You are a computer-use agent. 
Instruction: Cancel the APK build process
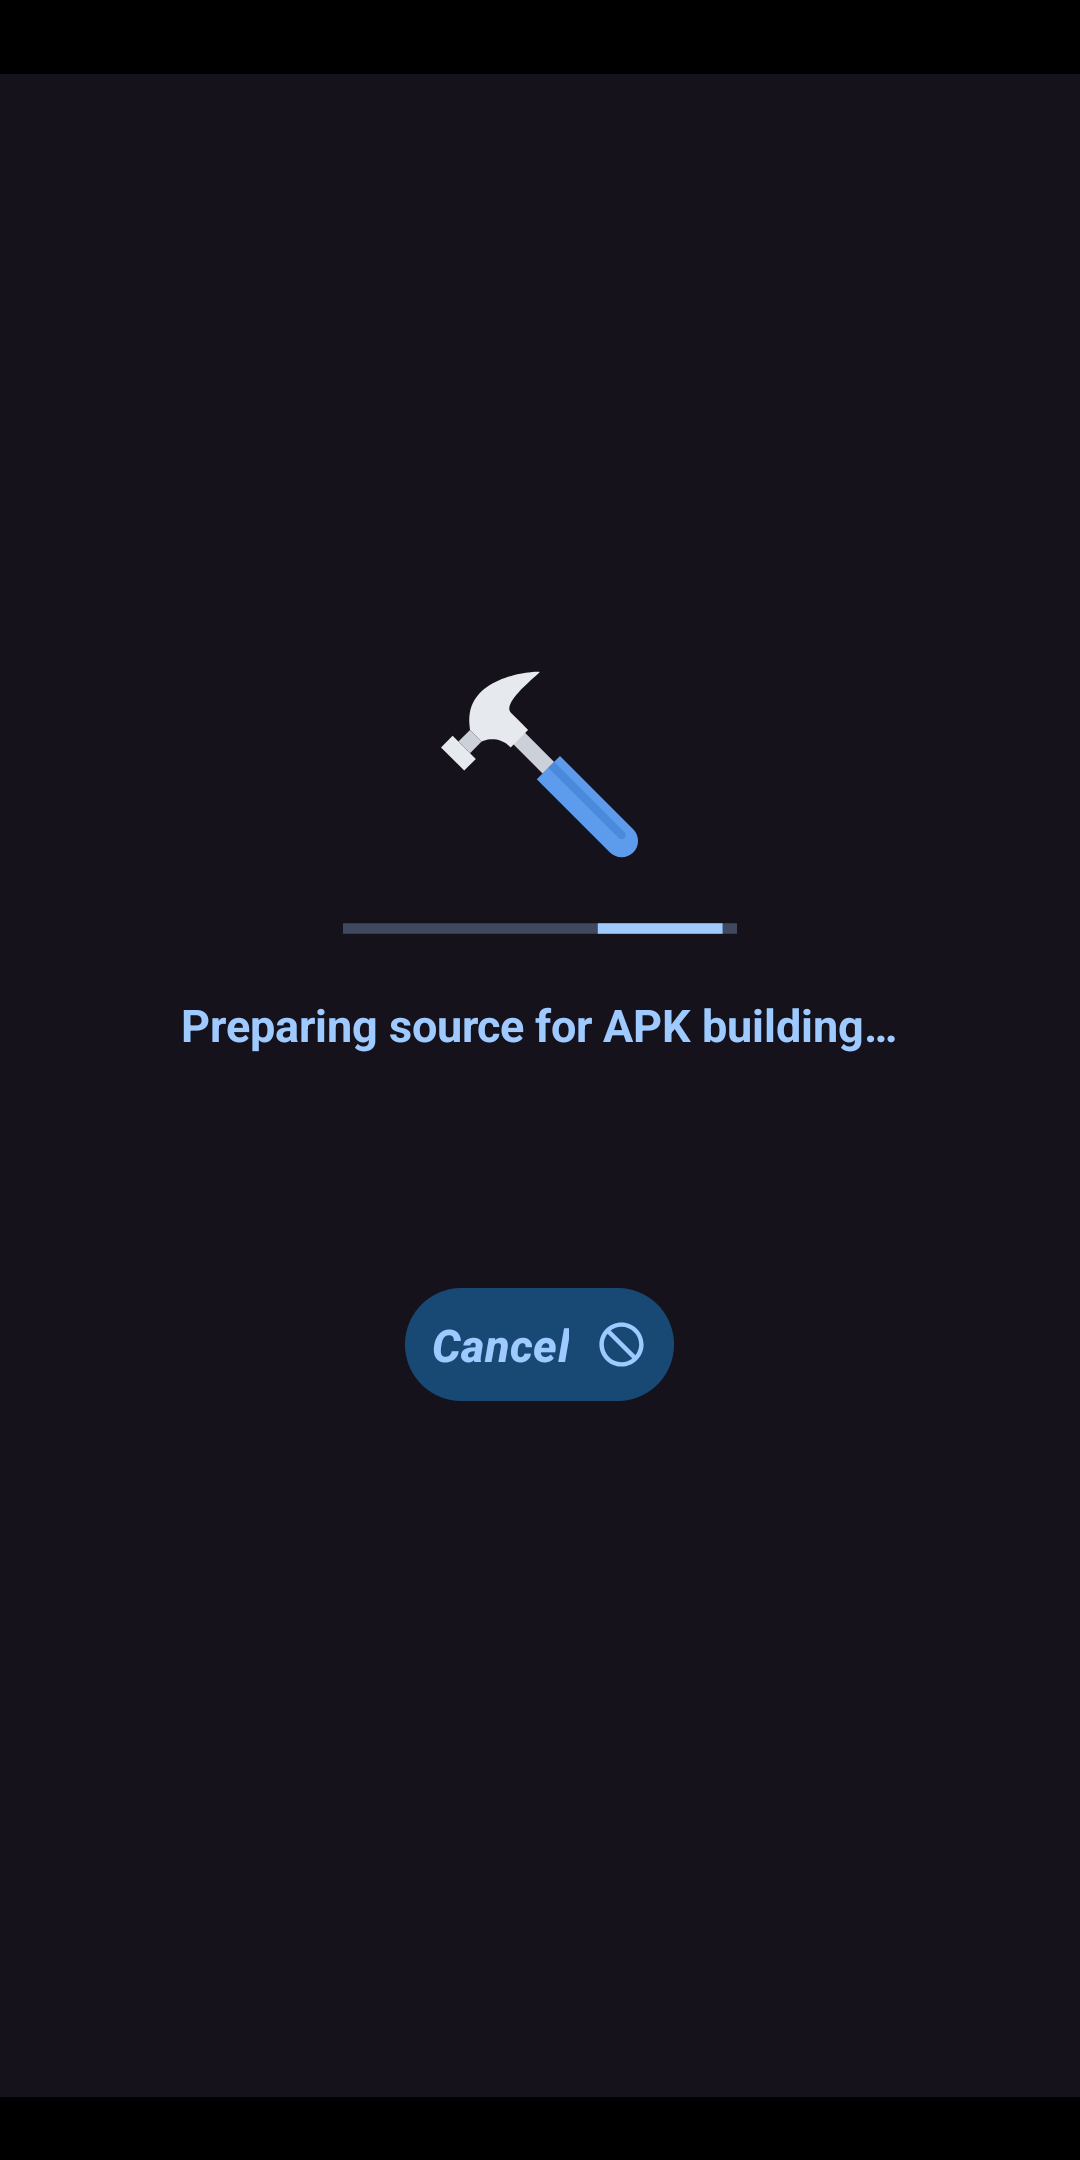pos(539,1344)
